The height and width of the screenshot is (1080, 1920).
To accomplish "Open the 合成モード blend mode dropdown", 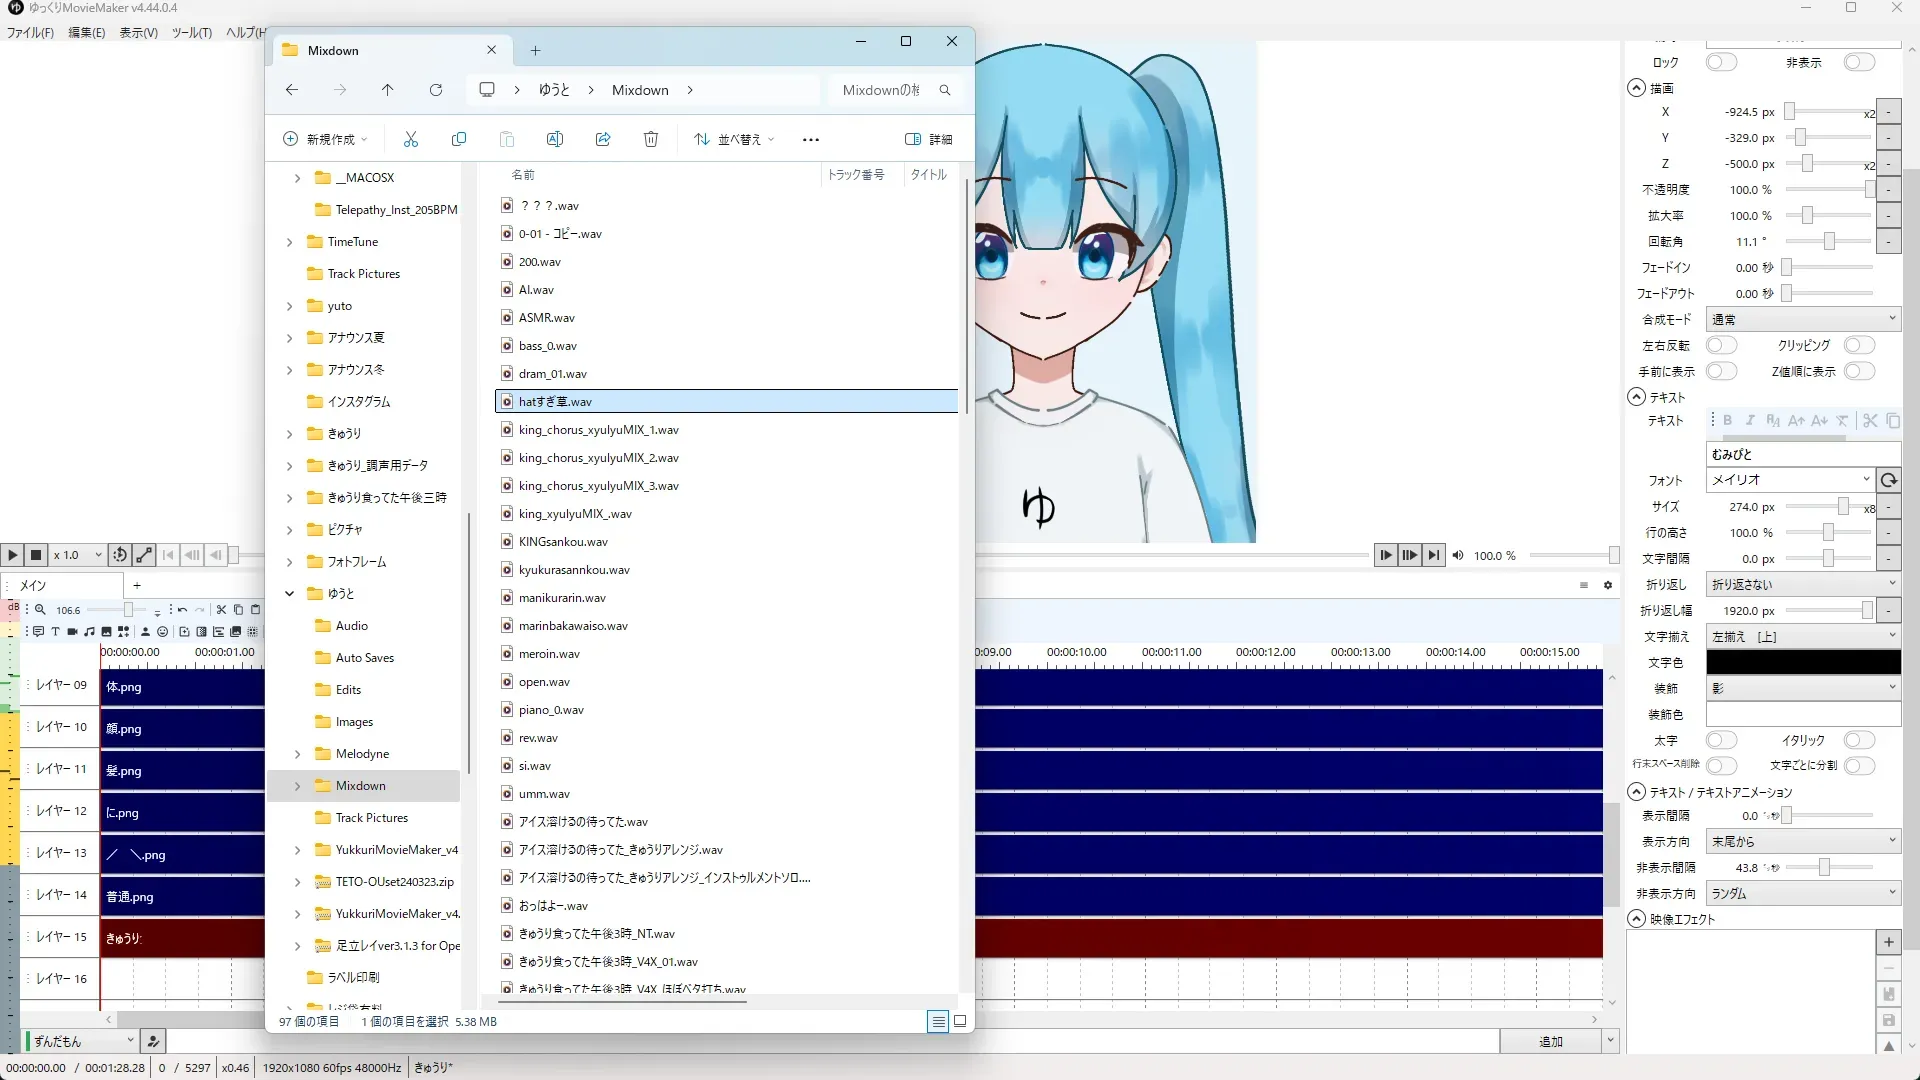I will coord(1802,319).
